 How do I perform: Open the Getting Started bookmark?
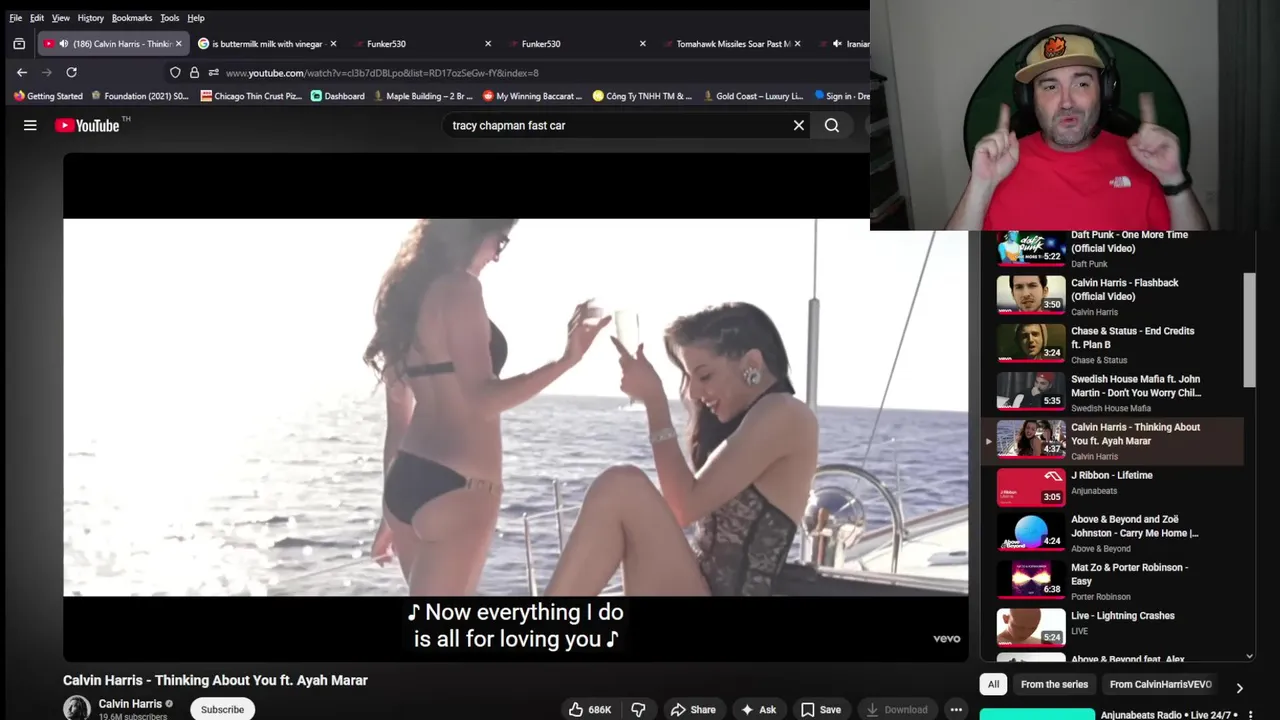click(x=48, y=96)
